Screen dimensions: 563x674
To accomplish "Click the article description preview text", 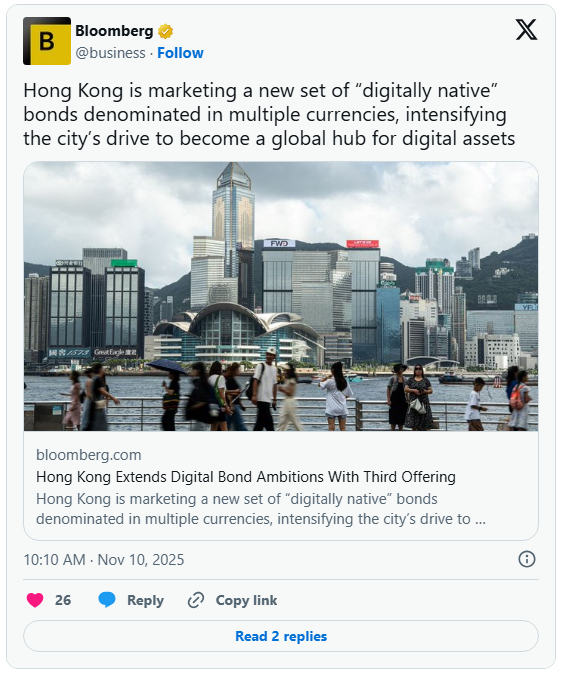I will pyautogui.click(x=261, y=509).
